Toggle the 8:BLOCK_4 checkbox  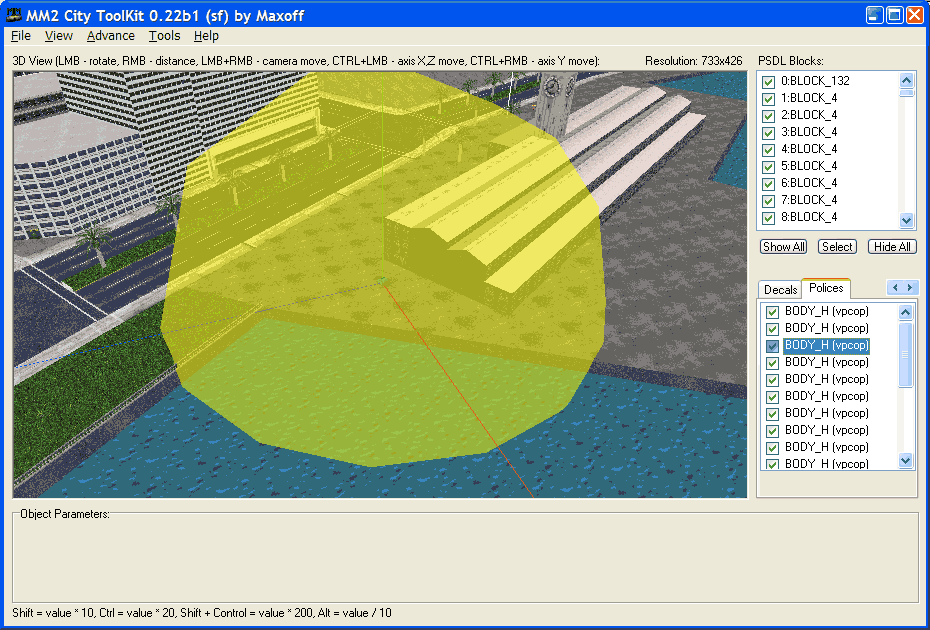tap(769, 217)
